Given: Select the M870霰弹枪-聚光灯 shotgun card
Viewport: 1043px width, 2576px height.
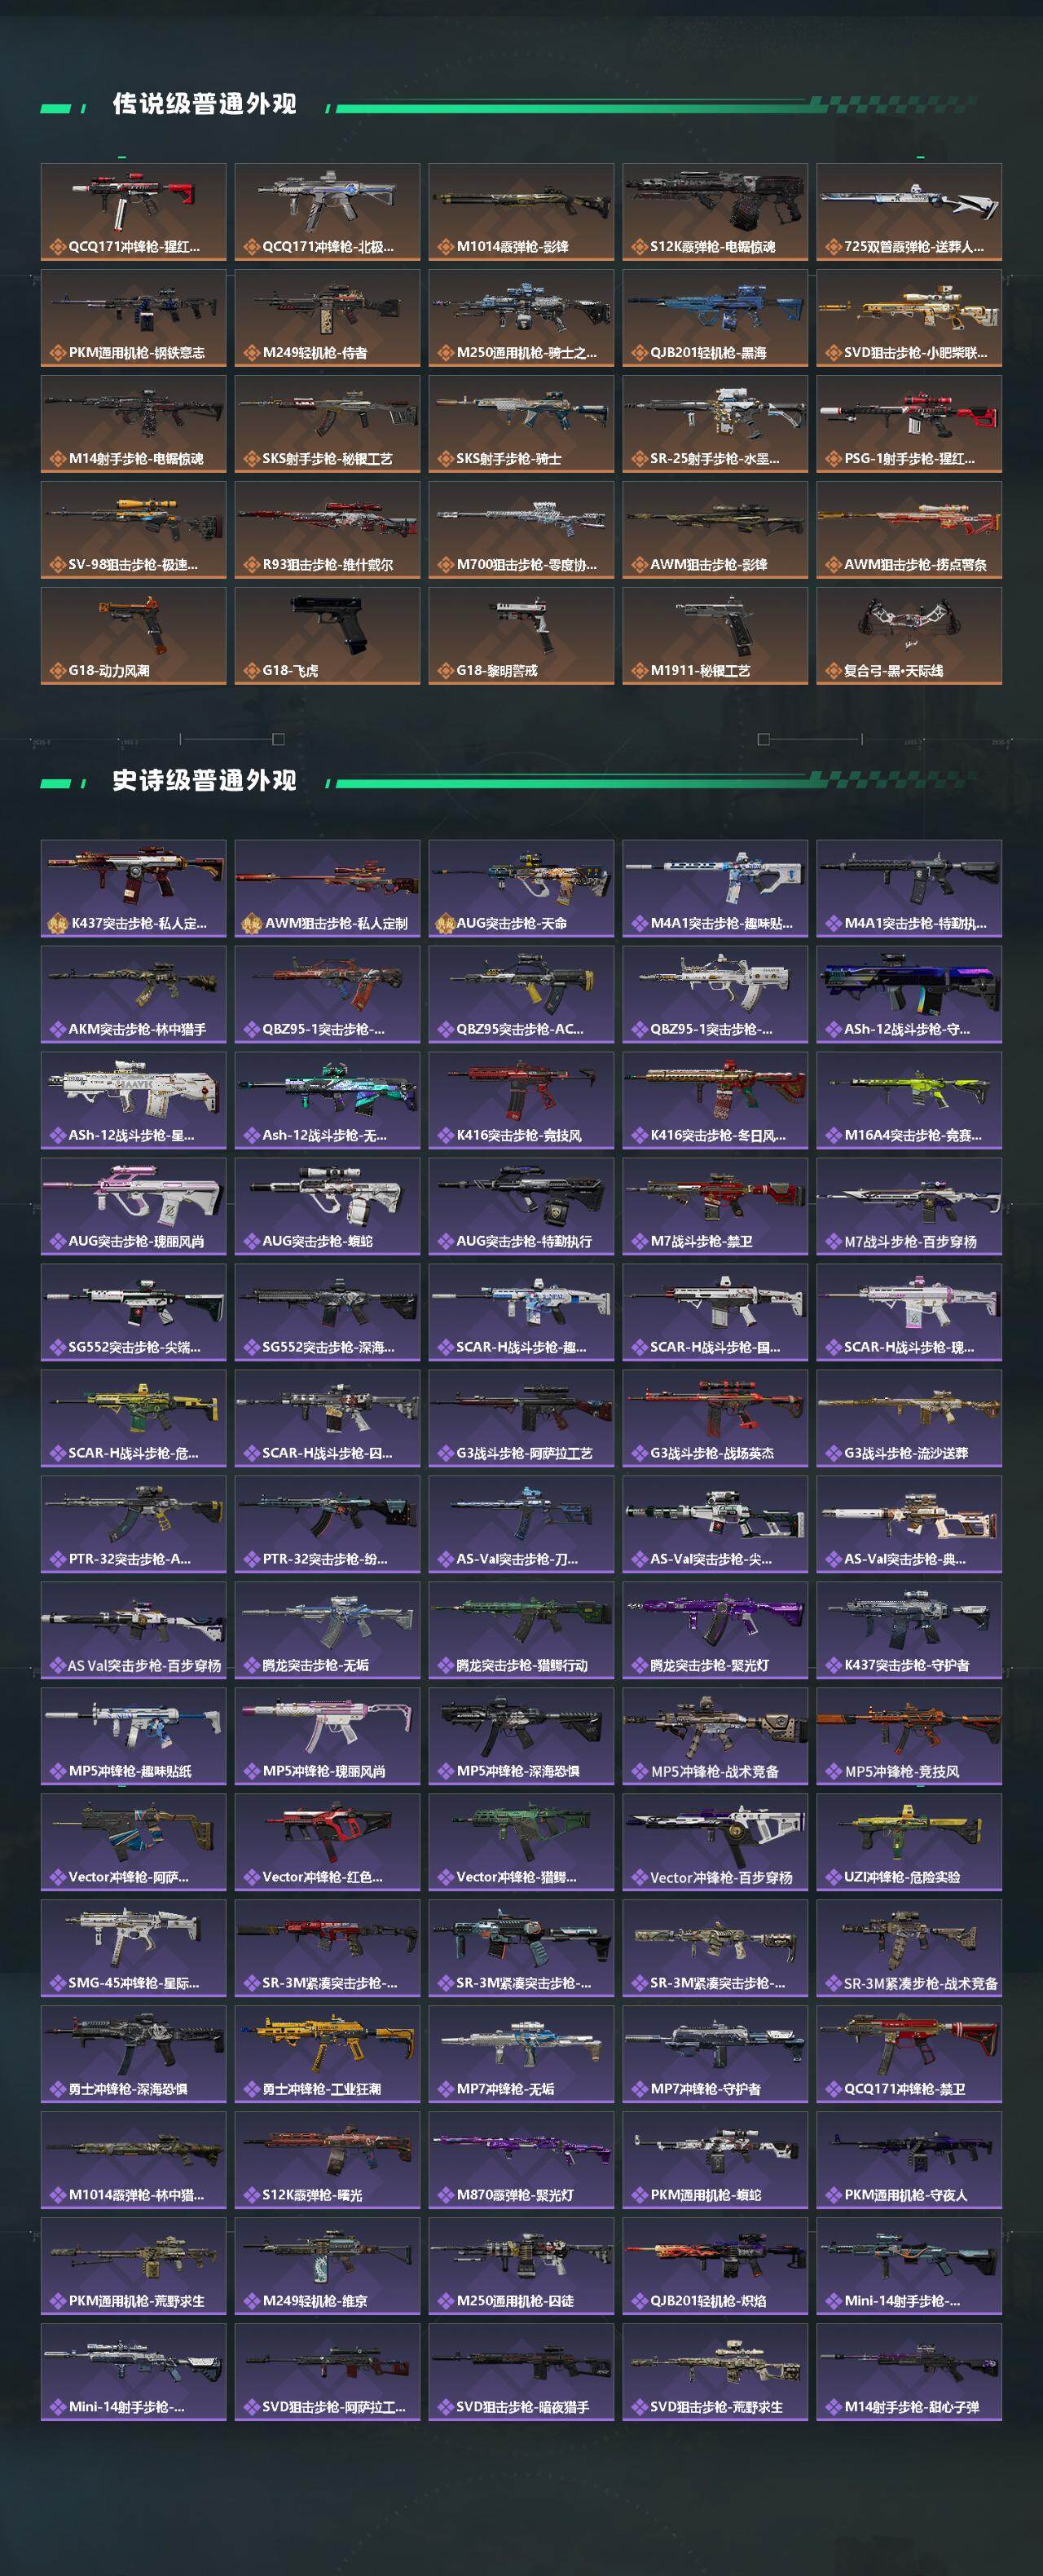Looking at the screenshot, I should coord(521,2160).
